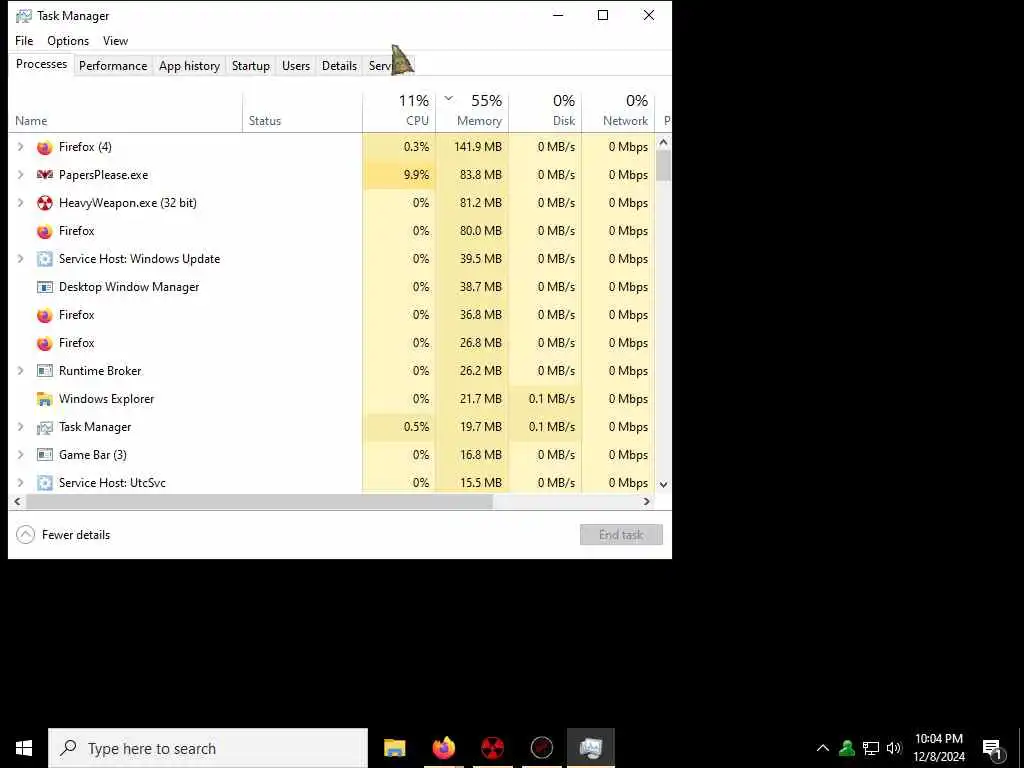The height and width of the screenshot is (768, 1024).
Task: Expand the Game Bar (3) group
Action: pos(20,455)
